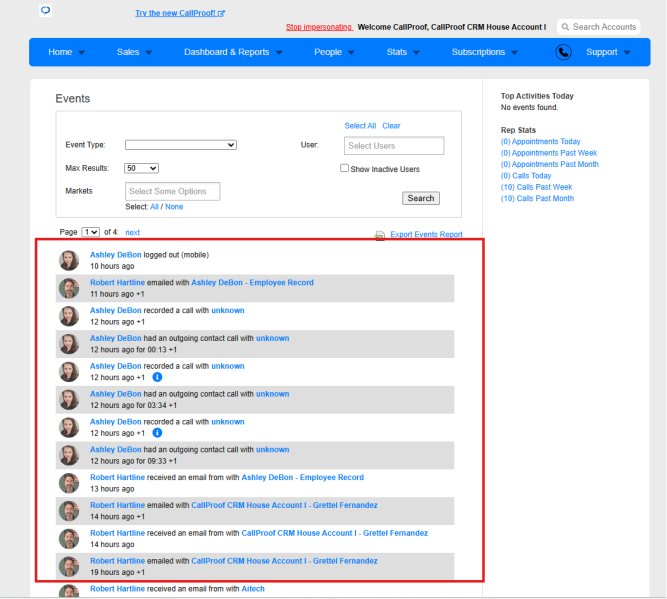Viewport: 667px width, 599px height.
Task: Click avatar beside '13 hours ago' email event
Action: tap(69, 483)
